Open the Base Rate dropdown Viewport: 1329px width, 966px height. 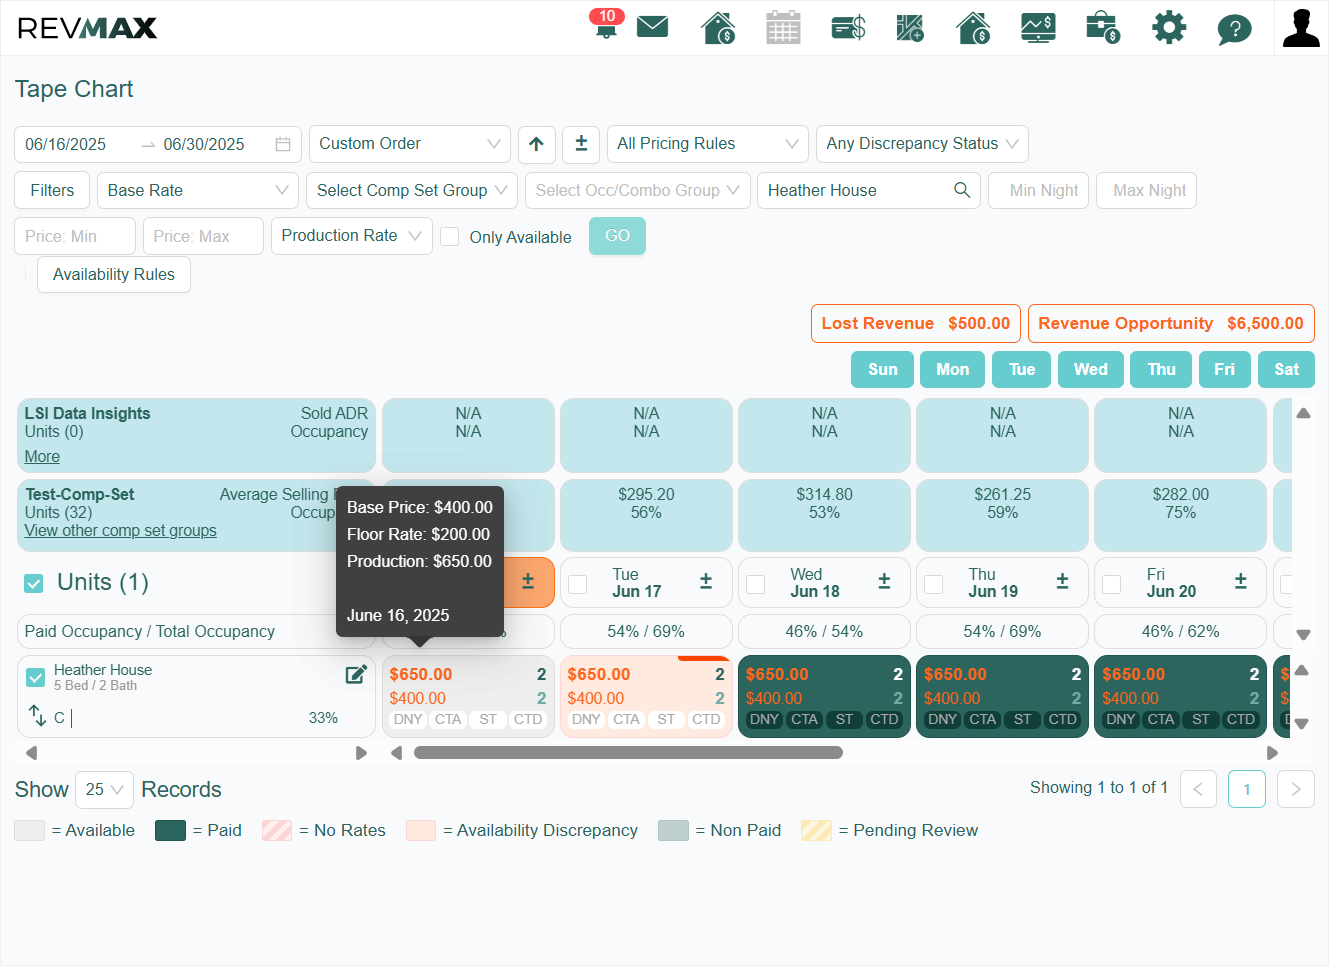pyautogui.click(x=198, y=190)
